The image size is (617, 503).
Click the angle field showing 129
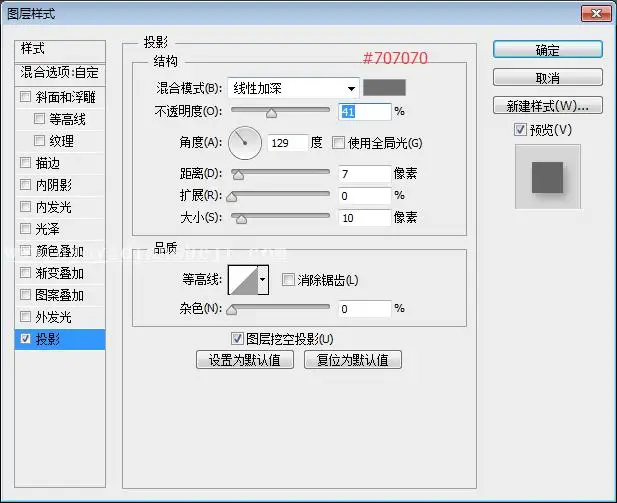point(287,142)
